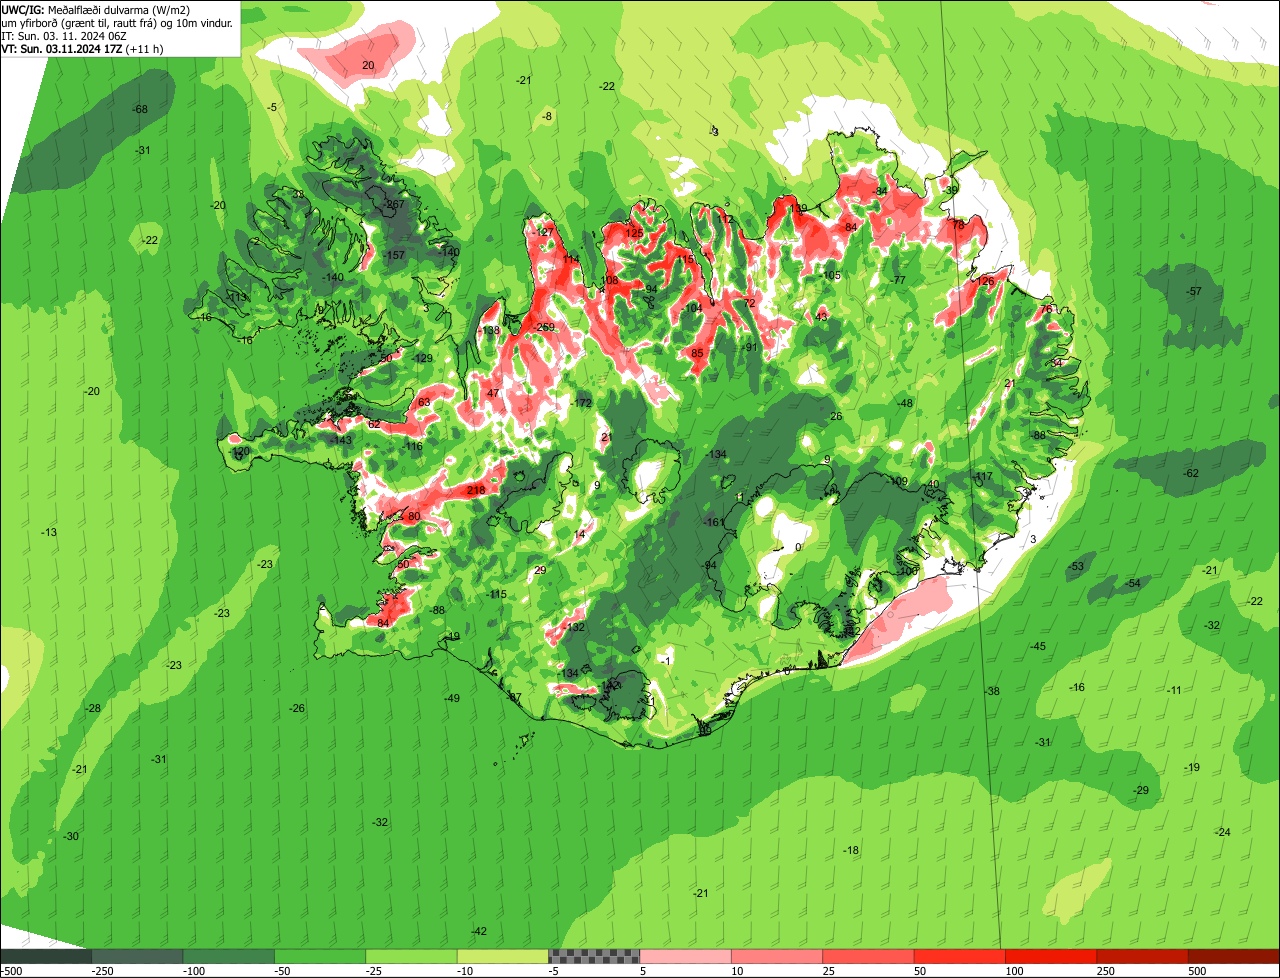Image resolution: width=1280 pixels, height=978 pixels.
Task: Click the legend swatch between 25 and 50
Action: 869,956
